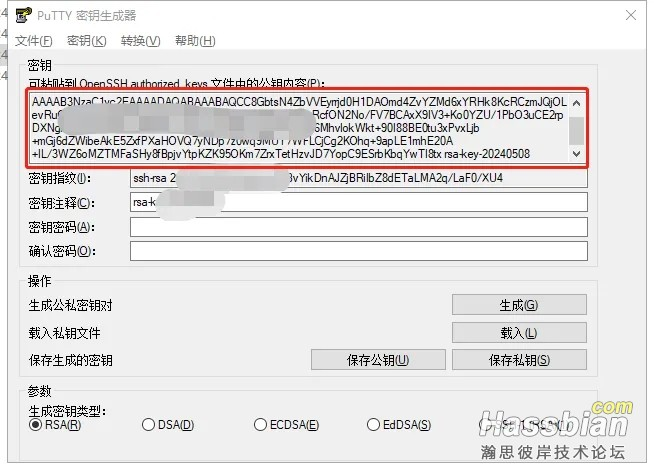Image resolution: width=654 pixels, height=470 pixels.
Task: Click the 保存生成的密钥 label
Action: point(70,360)
